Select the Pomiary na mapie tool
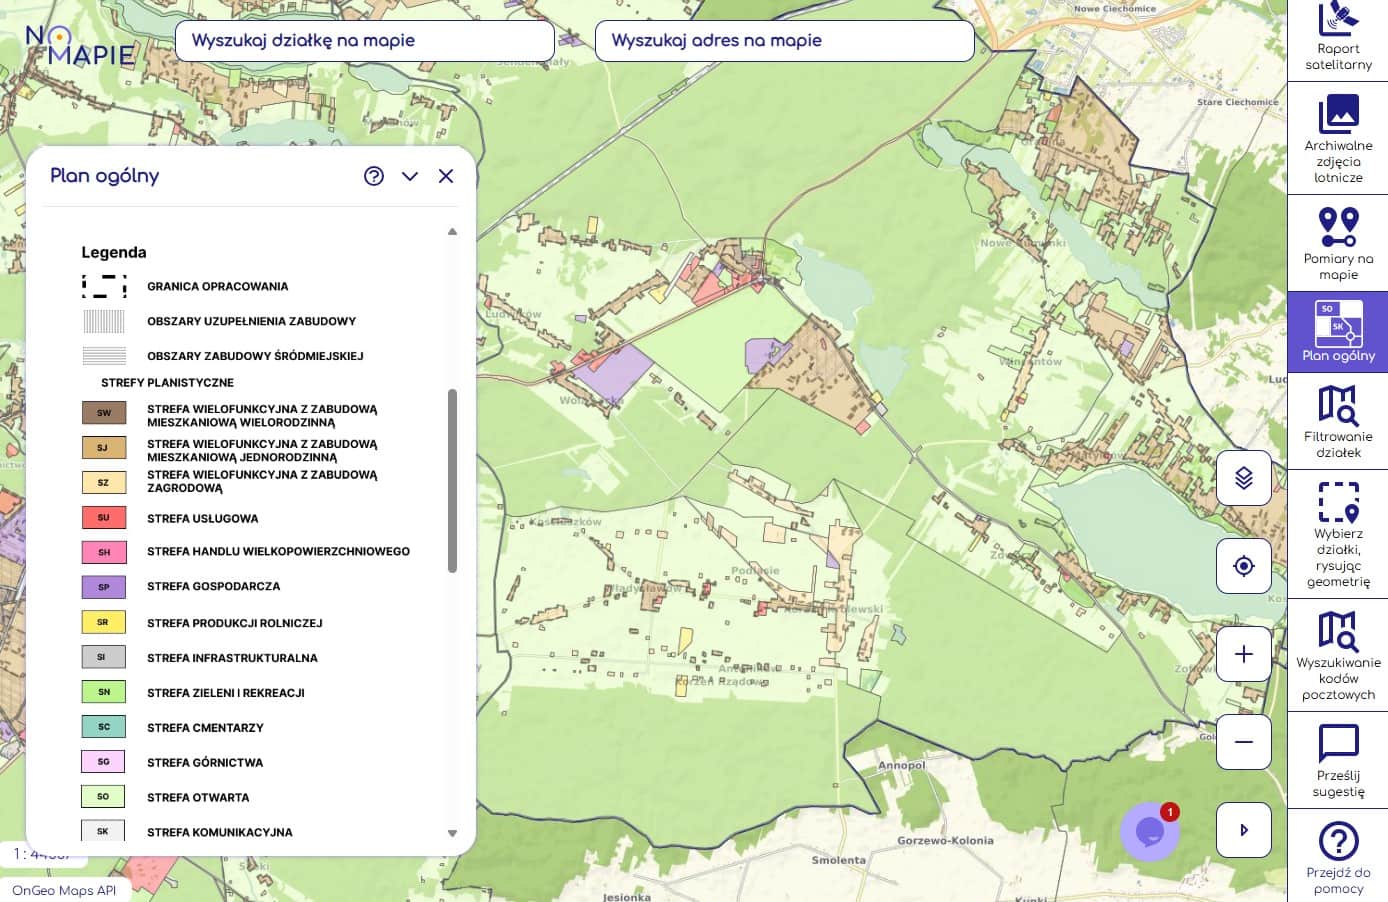 pos(1338,243)
